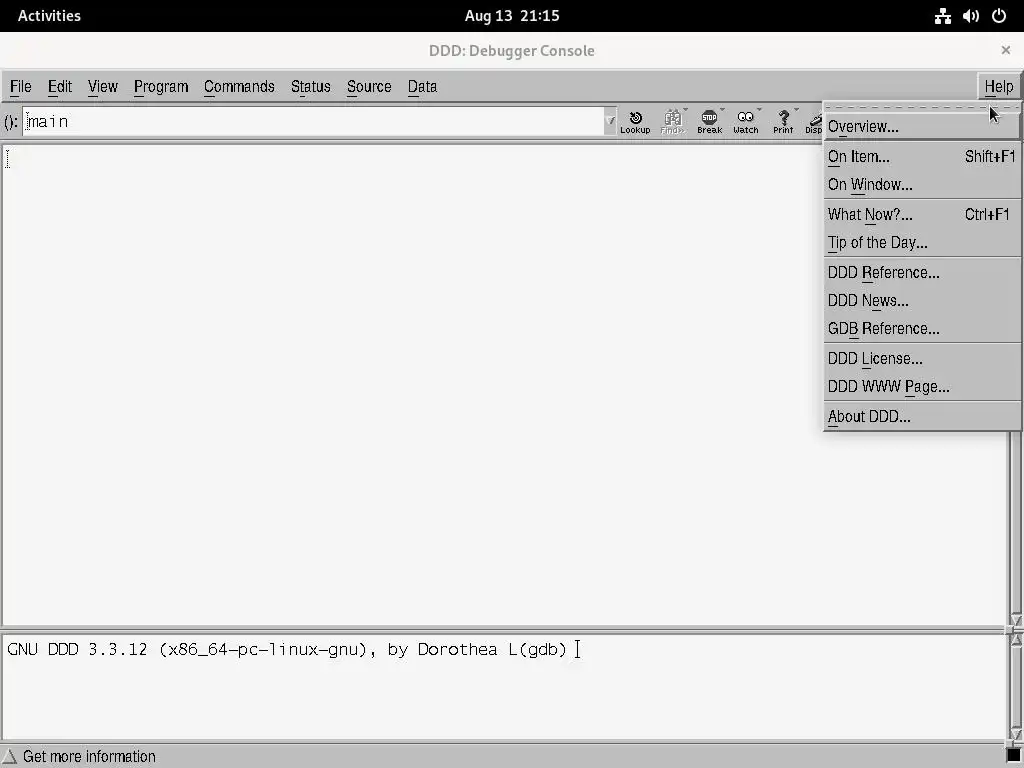Click inside the empty source window area

503,384
